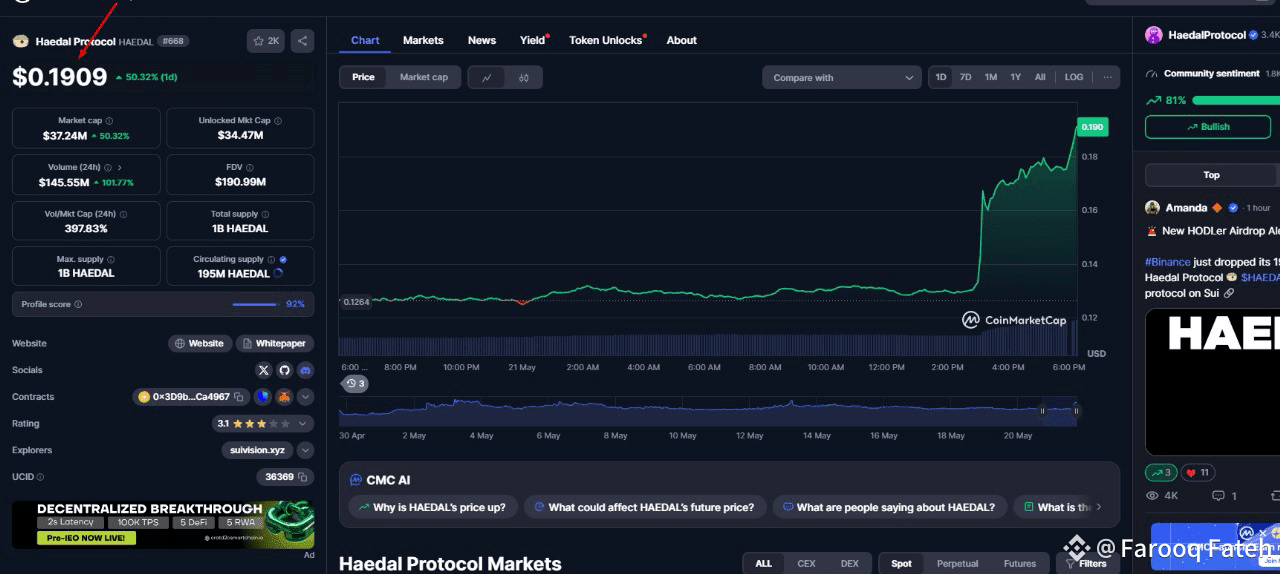Click the Max. supply info icon
Viewport: 1280px width, 574px height.
[110, 259]
